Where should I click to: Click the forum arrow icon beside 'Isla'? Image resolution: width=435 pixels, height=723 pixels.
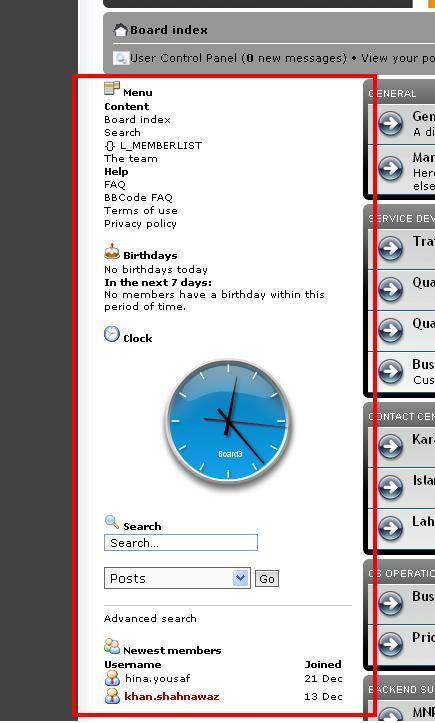(391, 486)
